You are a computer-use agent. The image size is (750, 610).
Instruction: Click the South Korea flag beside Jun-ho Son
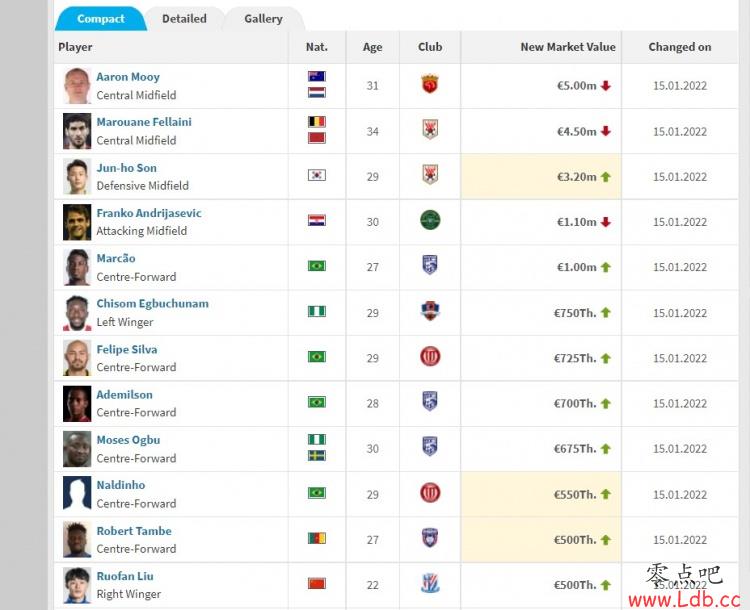pyautogui.click(x=317, y=175)
